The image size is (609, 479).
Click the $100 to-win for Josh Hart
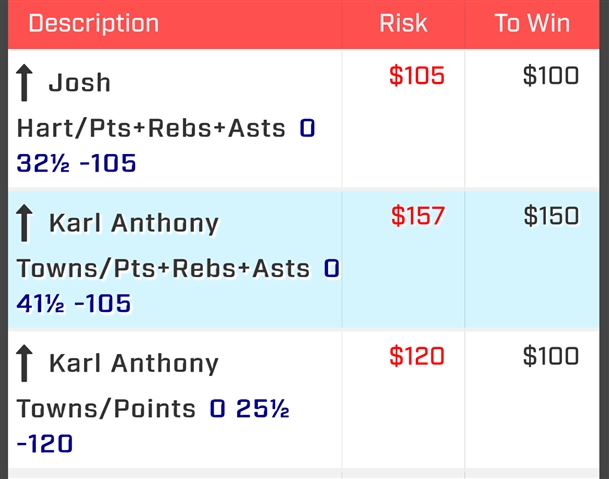(551, 75)
